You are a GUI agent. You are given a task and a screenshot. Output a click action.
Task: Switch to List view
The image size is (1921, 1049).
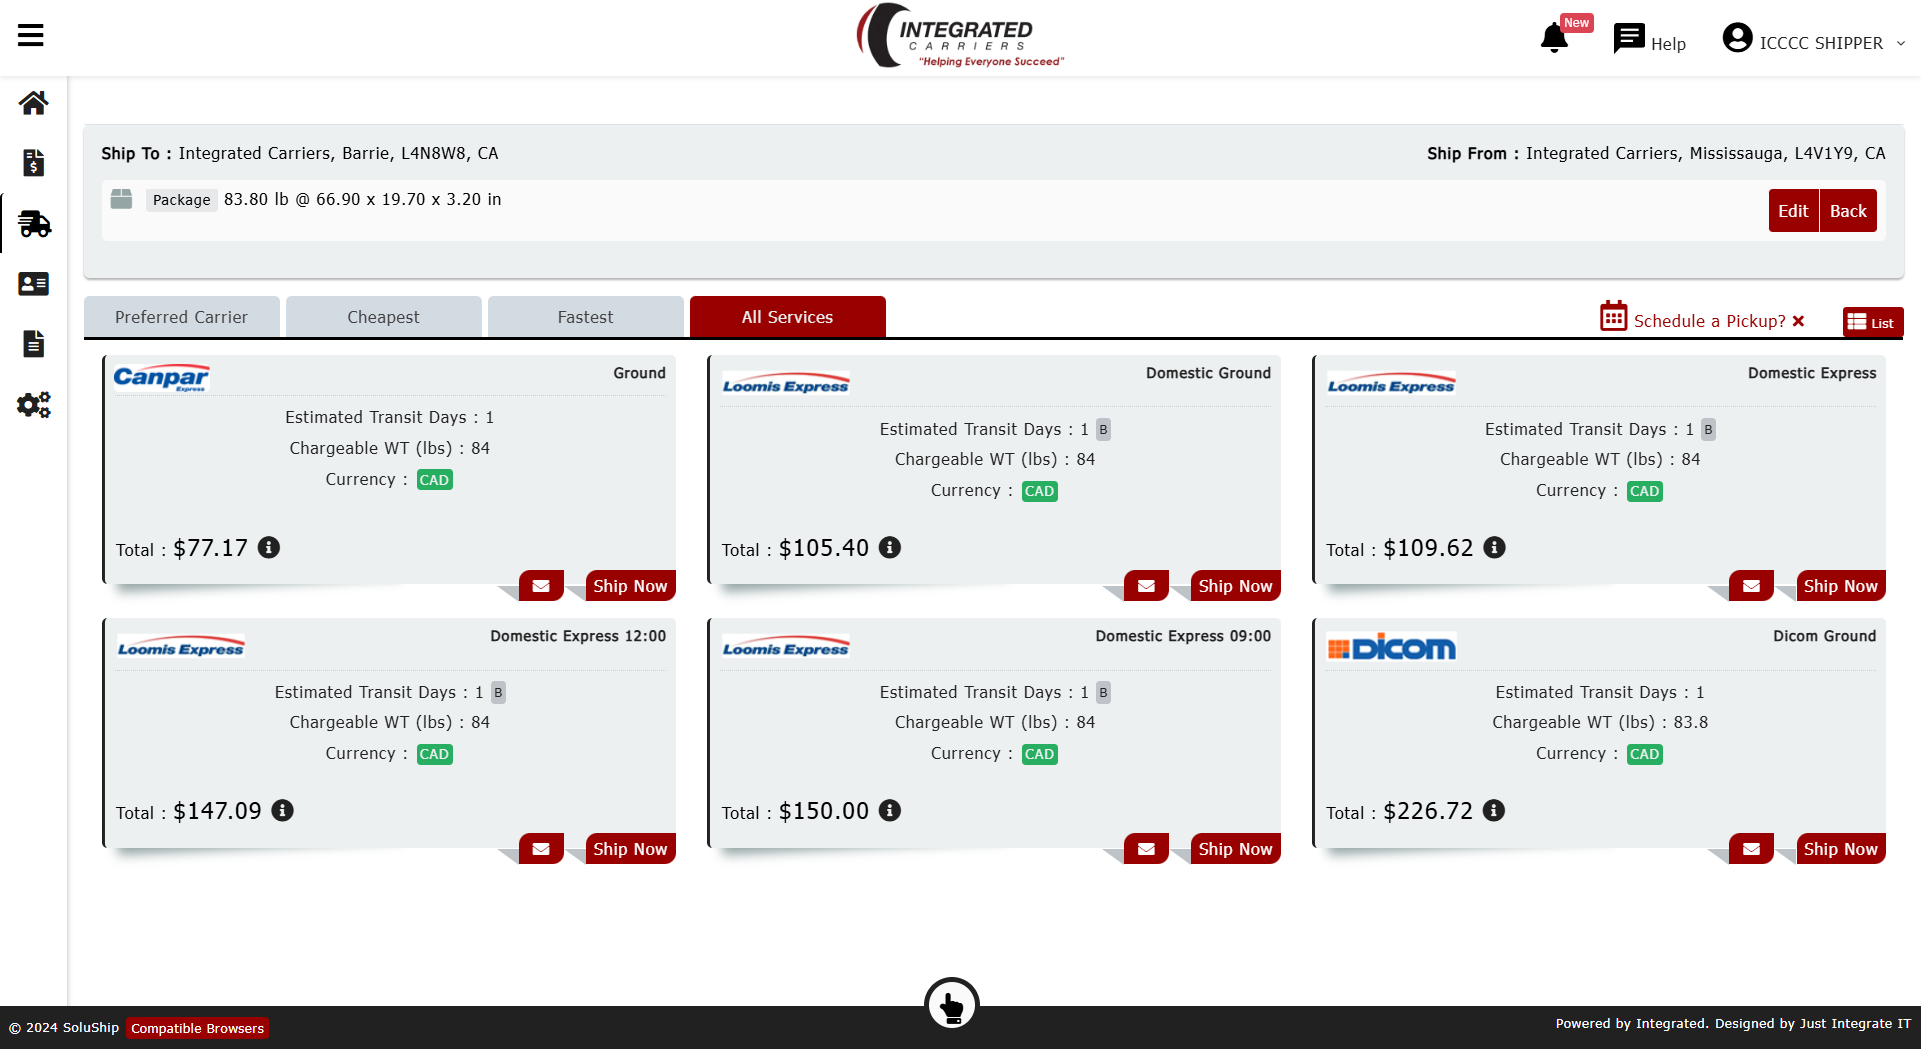pyautogui.click(x=1872, y=322)
